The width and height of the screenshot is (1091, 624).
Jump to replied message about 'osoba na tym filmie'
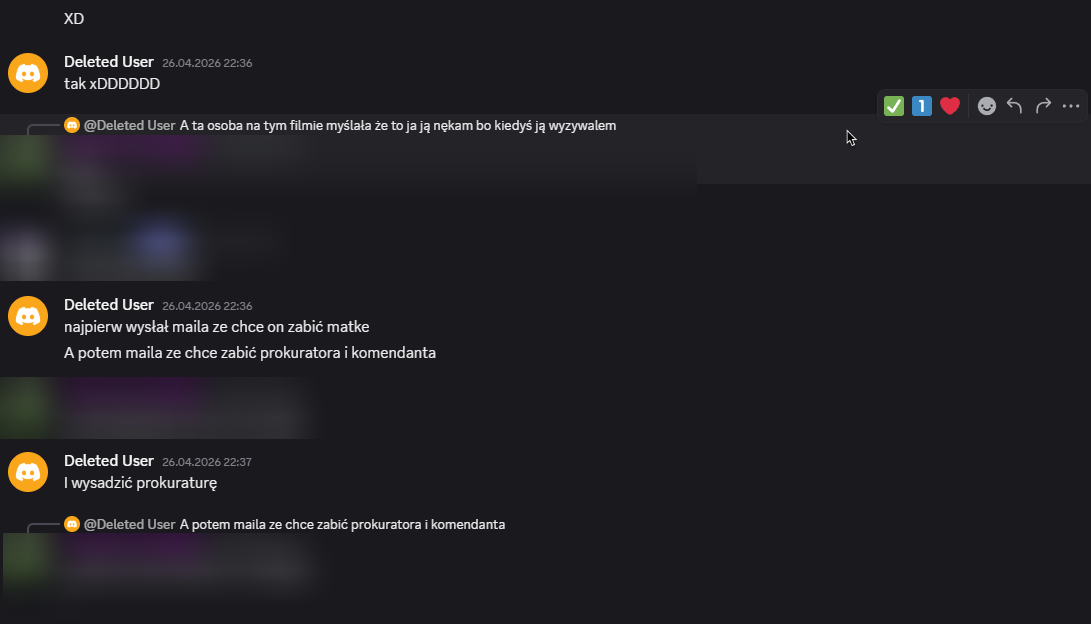point(398,126)
